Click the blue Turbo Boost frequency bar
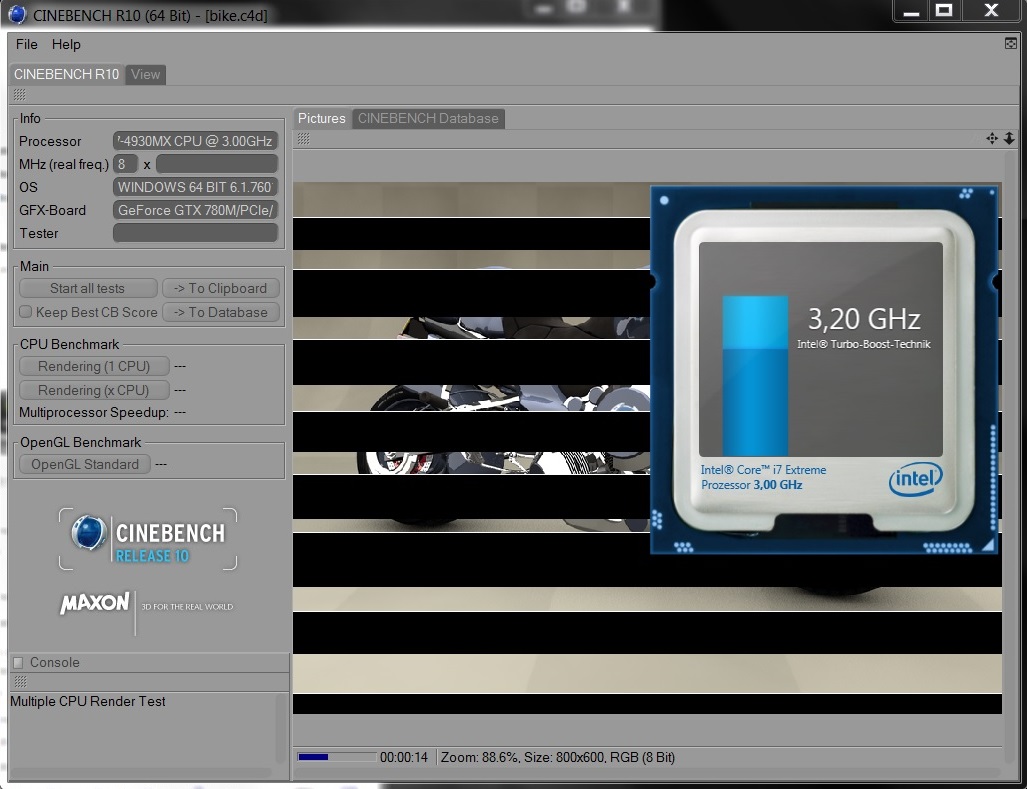Screen dimensions: 1027x789 (x=755, y=376)
